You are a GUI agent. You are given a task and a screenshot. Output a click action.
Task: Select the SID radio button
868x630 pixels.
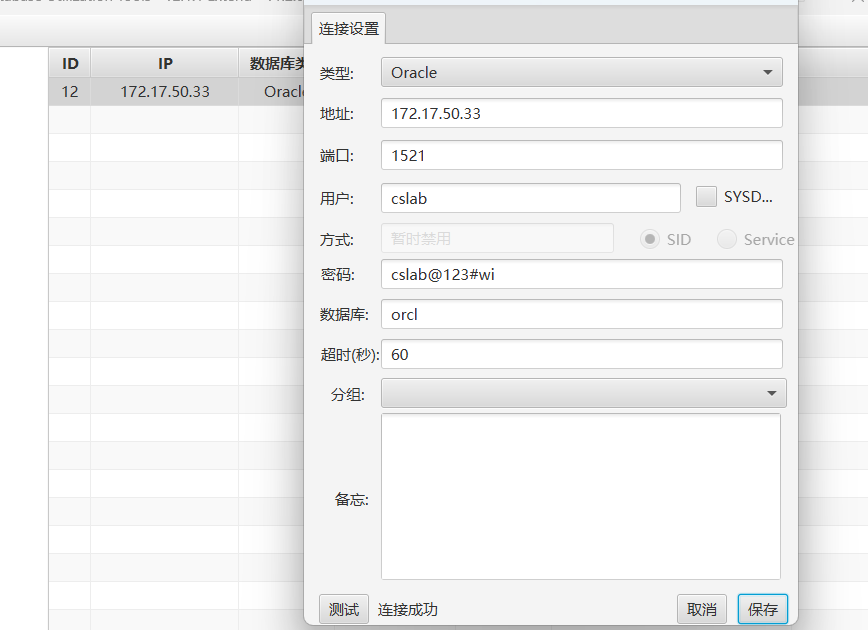(x=651, y=239)
